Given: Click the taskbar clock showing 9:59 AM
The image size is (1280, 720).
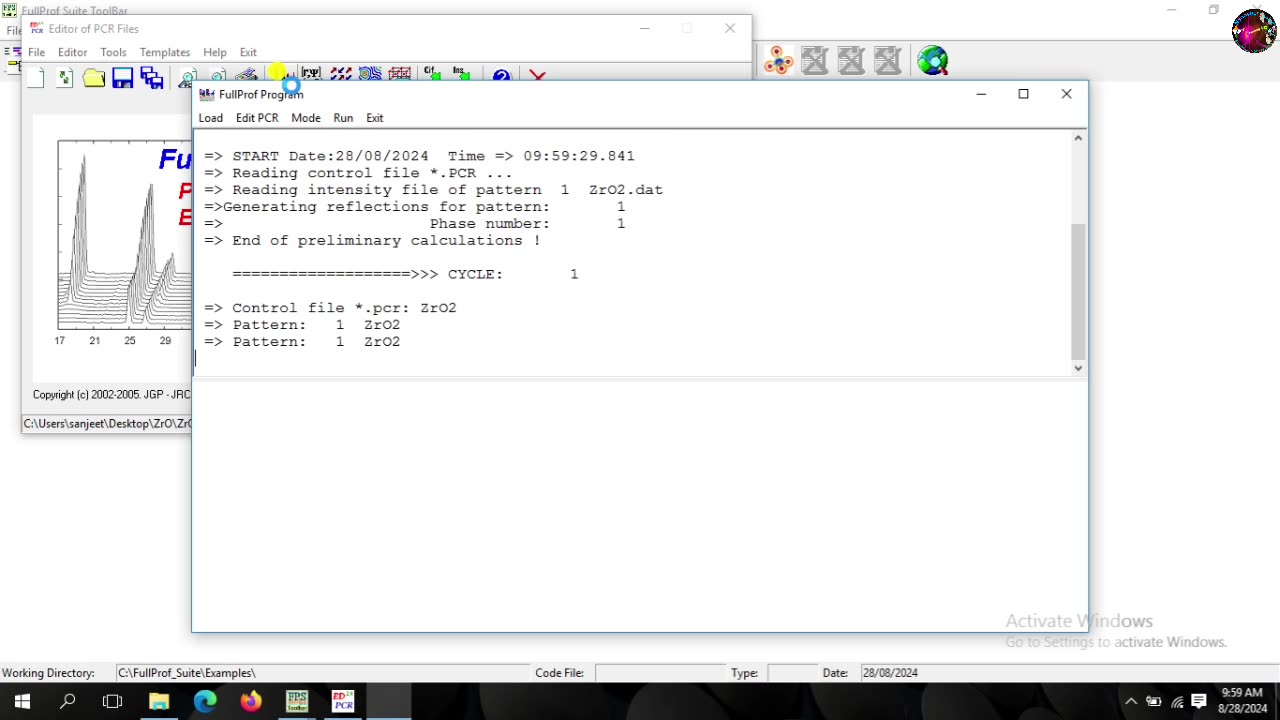Looking at the screenshot, I should (x=1241, y=701).
